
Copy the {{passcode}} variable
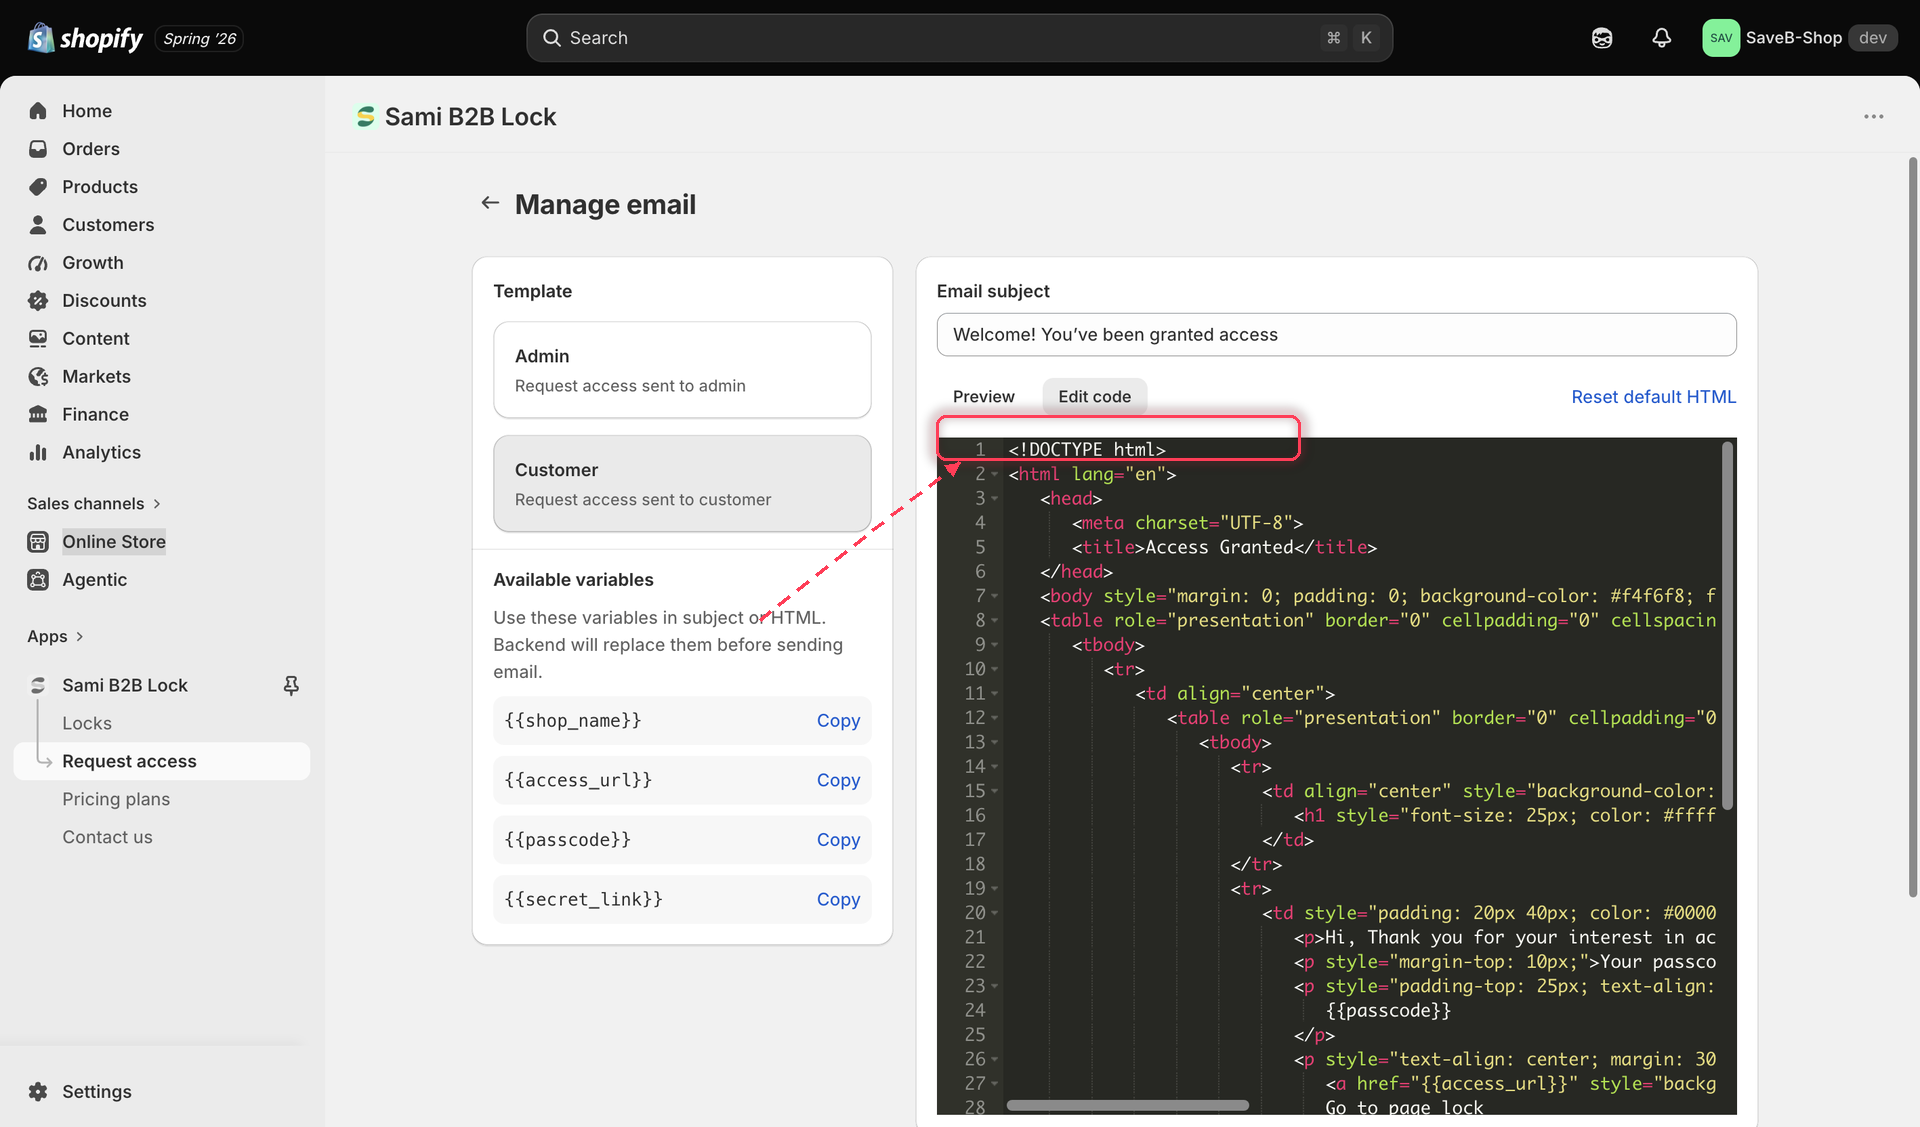(838, 840)
